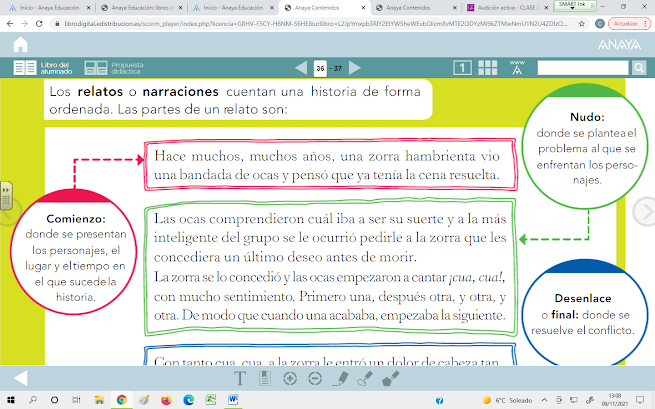Switch to Propuesta didáctica view
655x409 pixels.
coord(114,68)
